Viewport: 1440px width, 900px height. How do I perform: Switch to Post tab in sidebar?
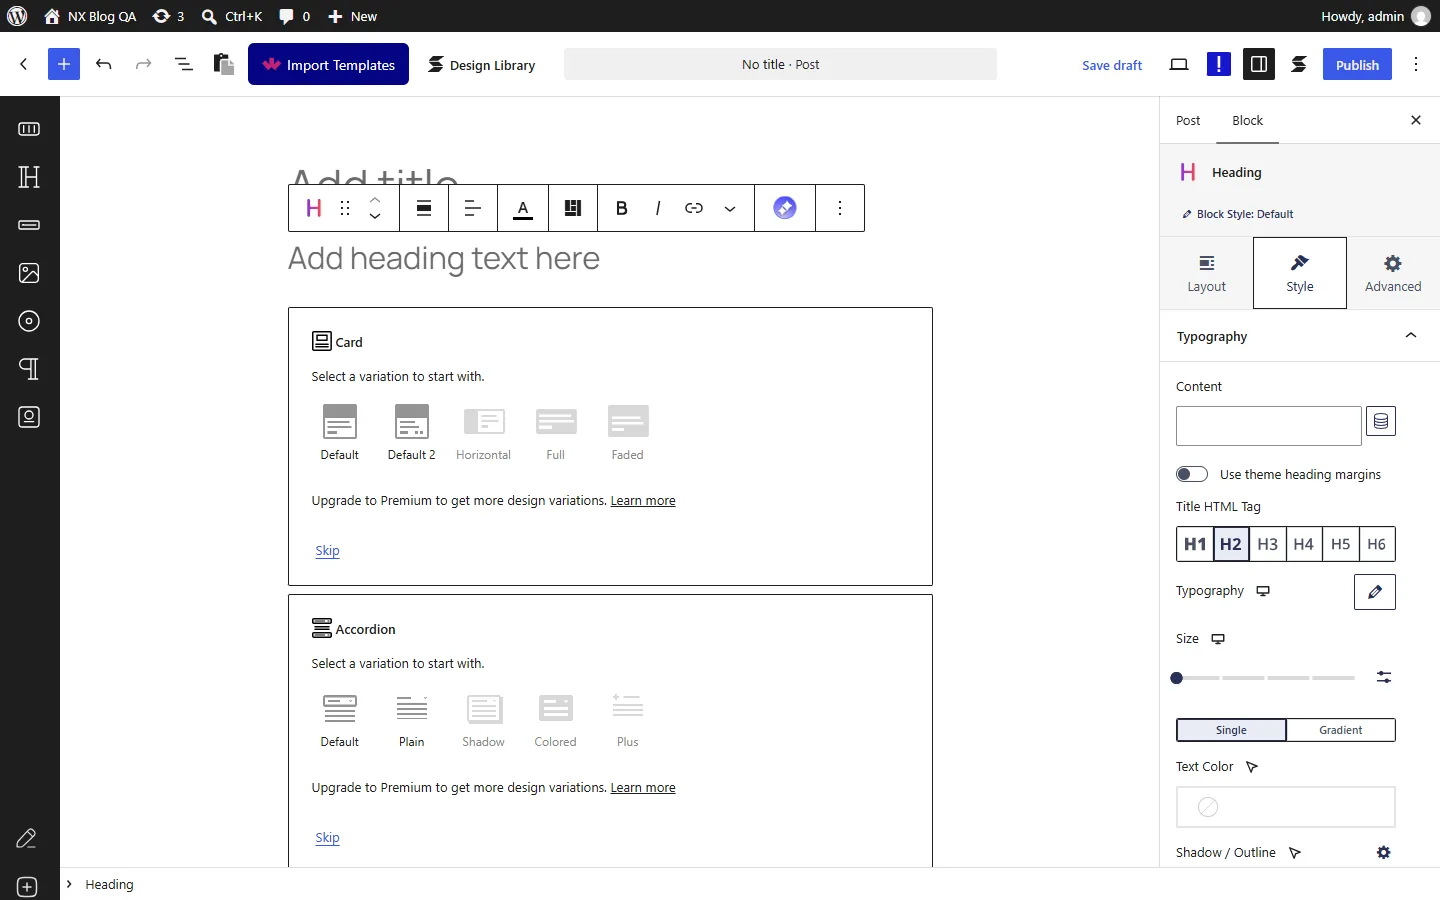(x=1188, y=120)
